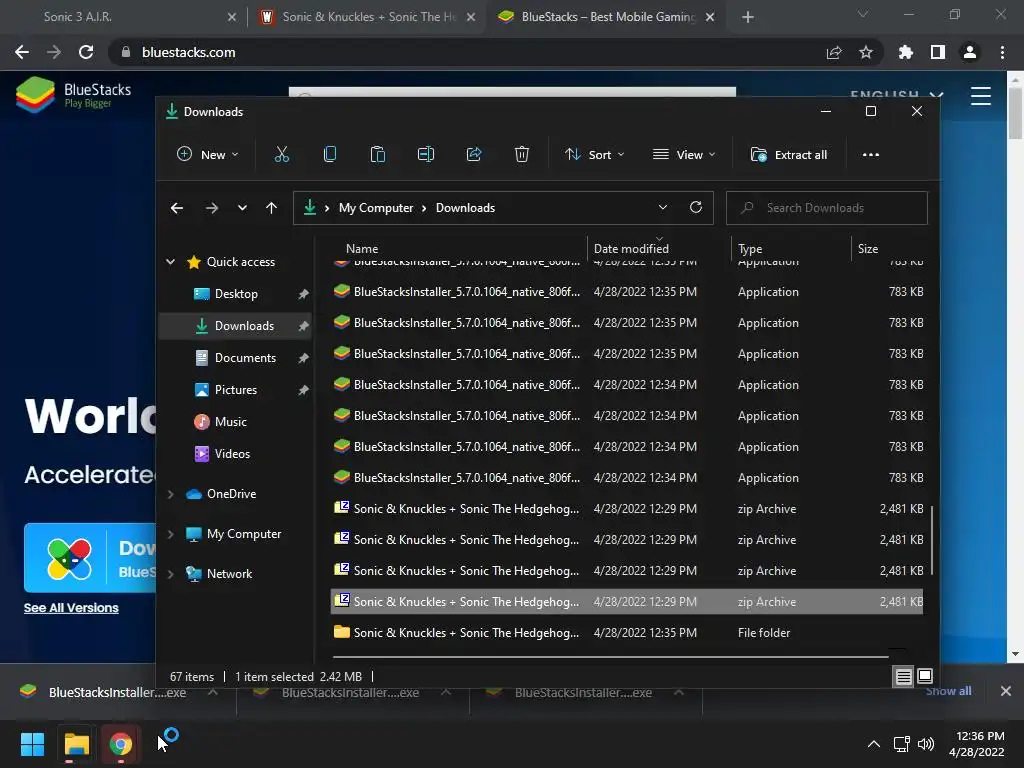
Task: Go back in File Explorer navigation
Action: pyautogui.click(x=176, y=208)
